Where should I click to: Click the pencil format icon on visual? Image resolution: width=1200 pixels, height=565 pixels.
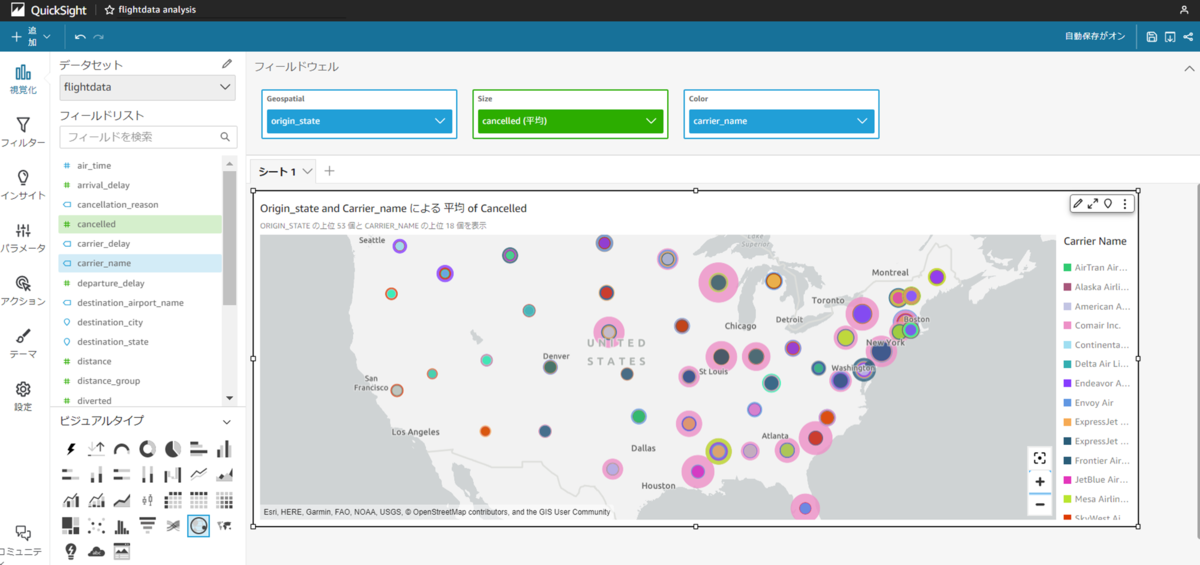[1077, 204]
